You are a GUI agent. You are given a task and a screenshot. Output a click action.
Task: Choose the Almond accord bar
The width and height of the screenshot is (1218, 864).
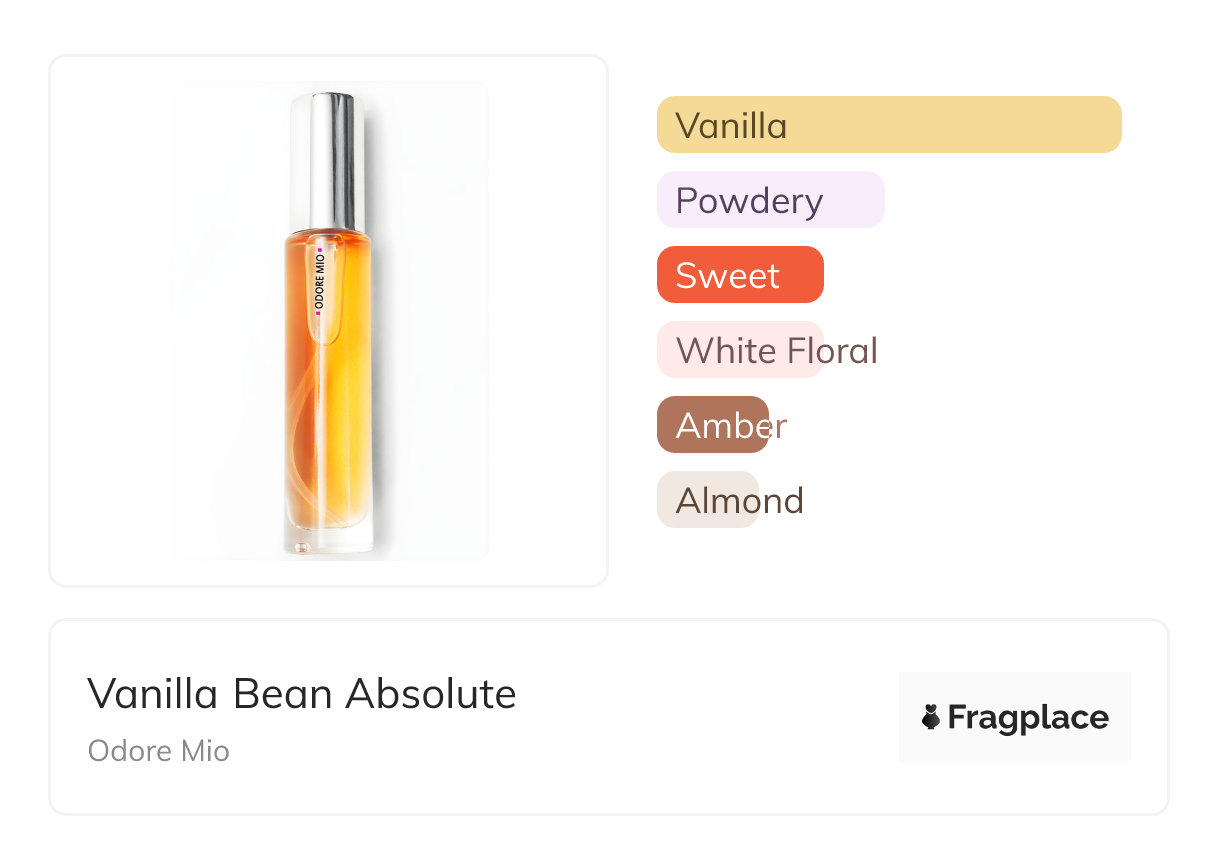tap(707, 500)
